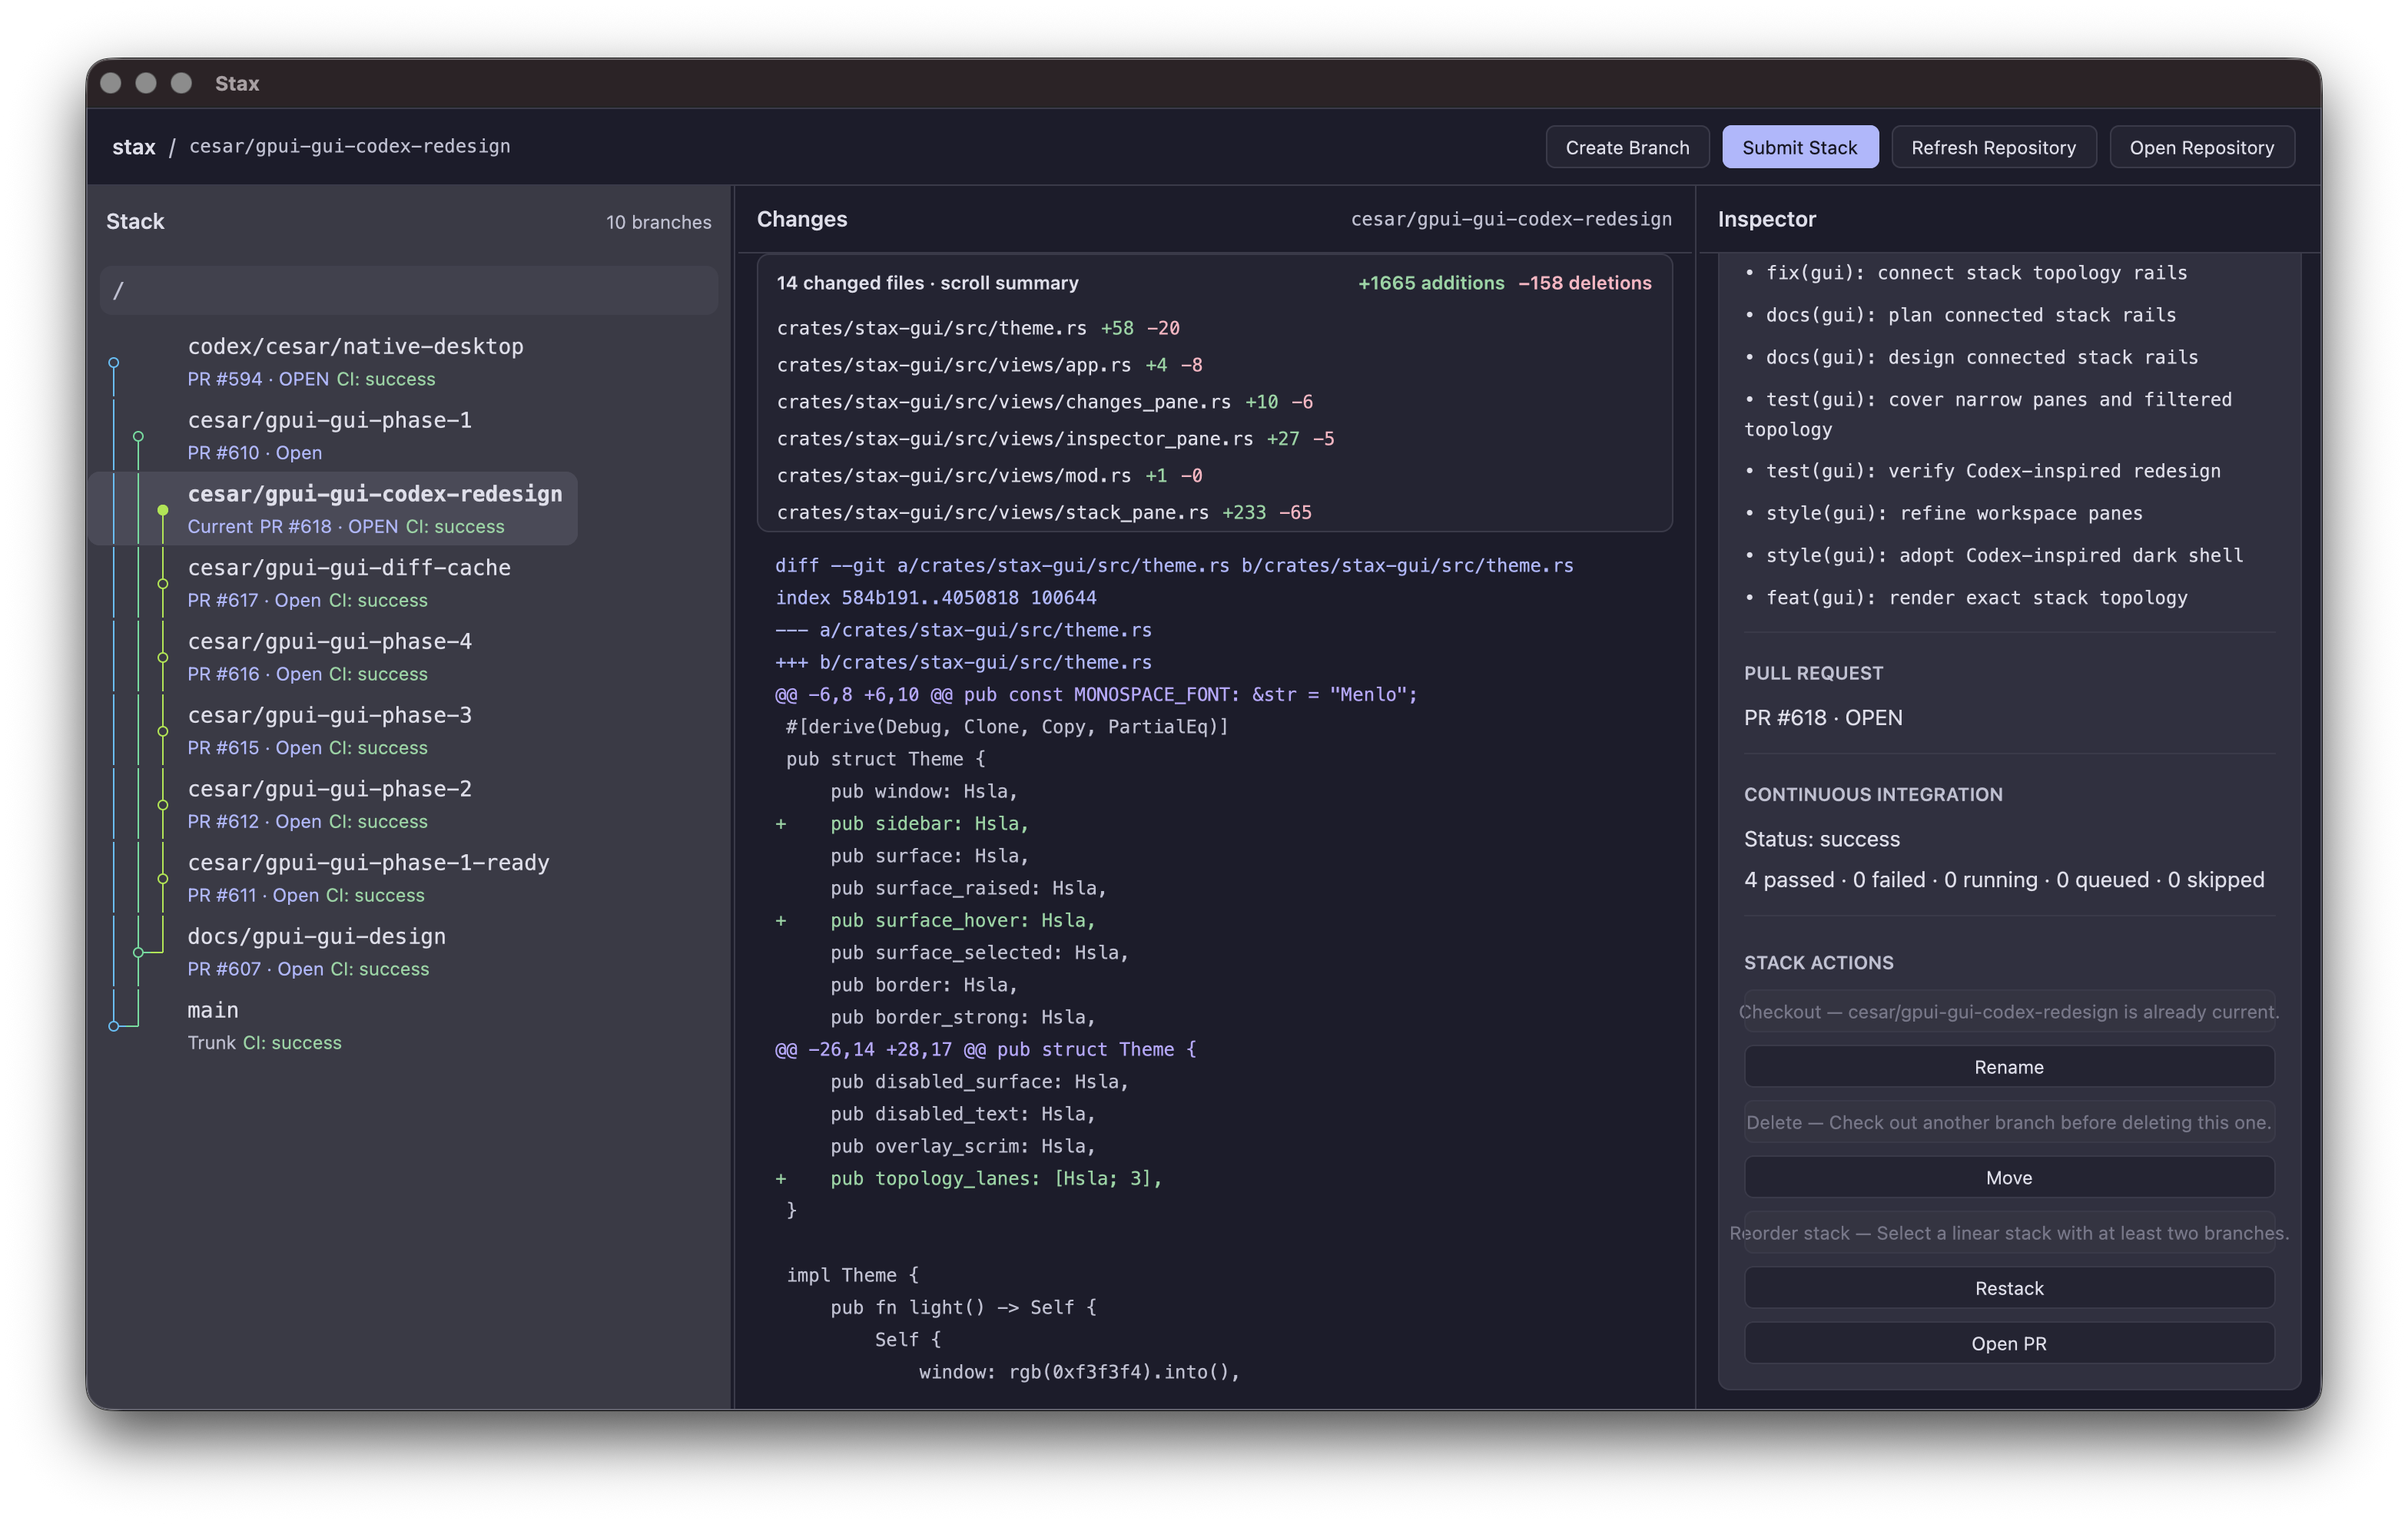This screenshot has width=2408, height=1524.
Task: Open PR from stack actions
Action: [2008, 1343]
